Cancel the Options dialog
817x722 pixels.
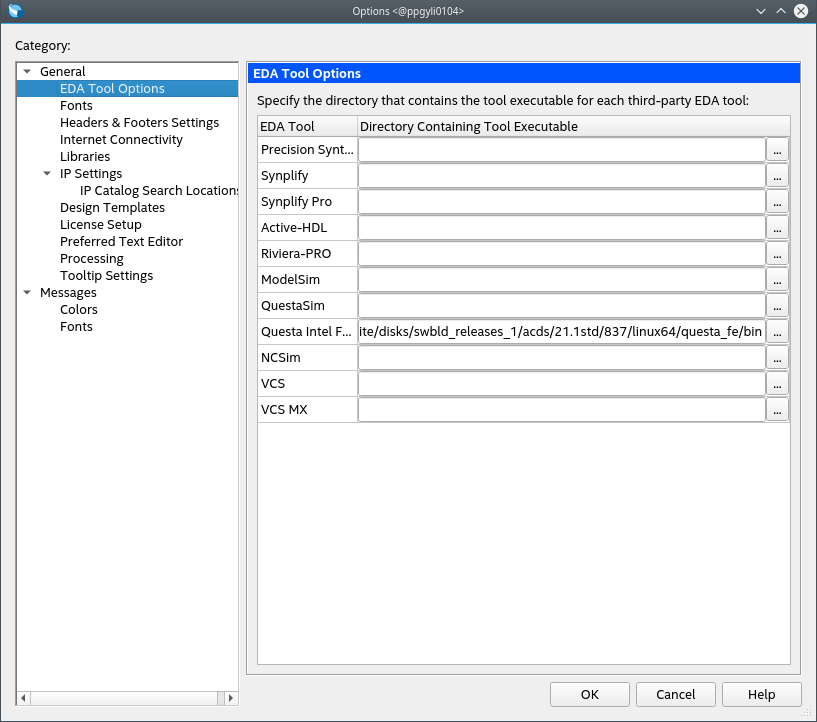(675, 694)
